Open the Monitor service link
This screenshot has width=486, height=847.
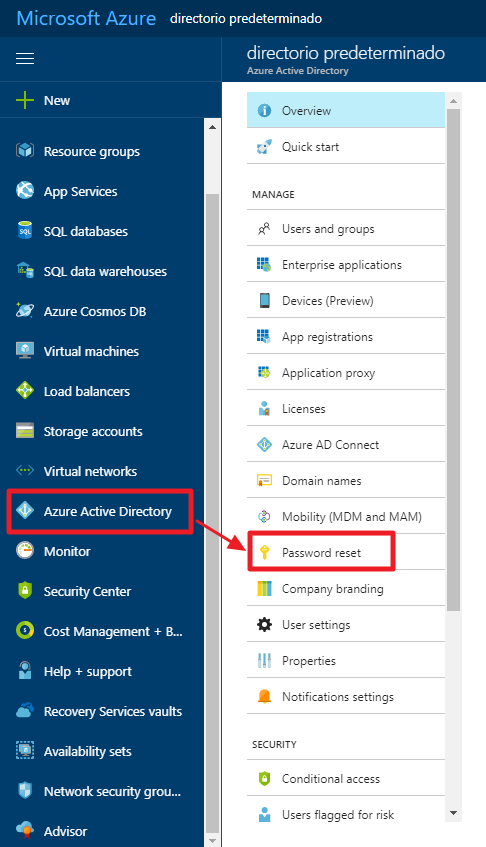(x=67, y=551)
